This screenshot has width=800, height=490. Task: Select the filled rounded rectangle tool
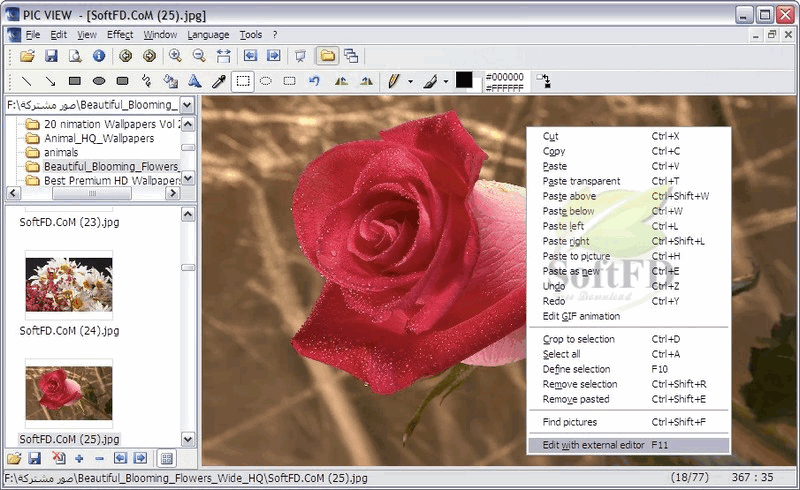122,81
